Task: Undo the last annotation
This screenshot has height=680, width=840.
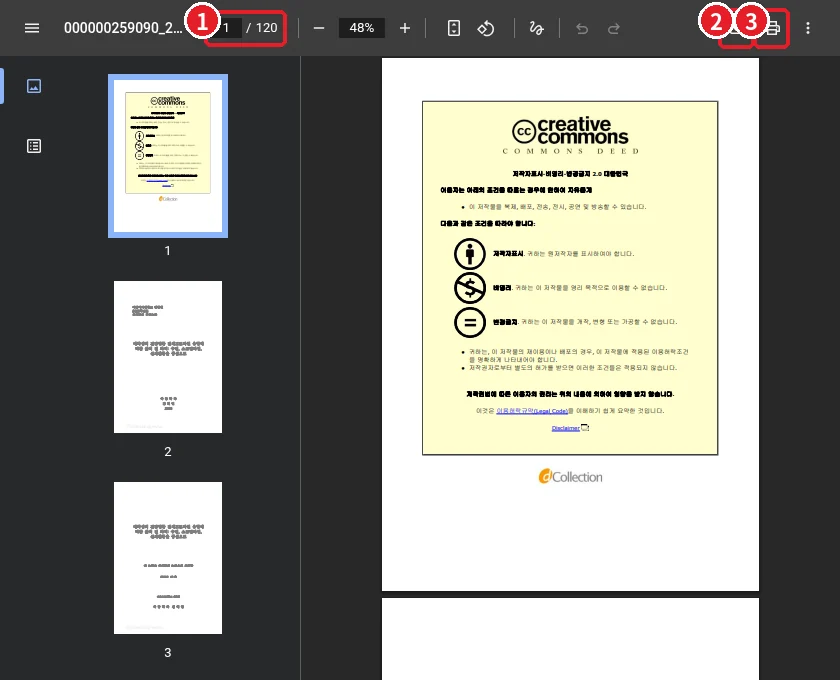Action: [x=582, y=28]
